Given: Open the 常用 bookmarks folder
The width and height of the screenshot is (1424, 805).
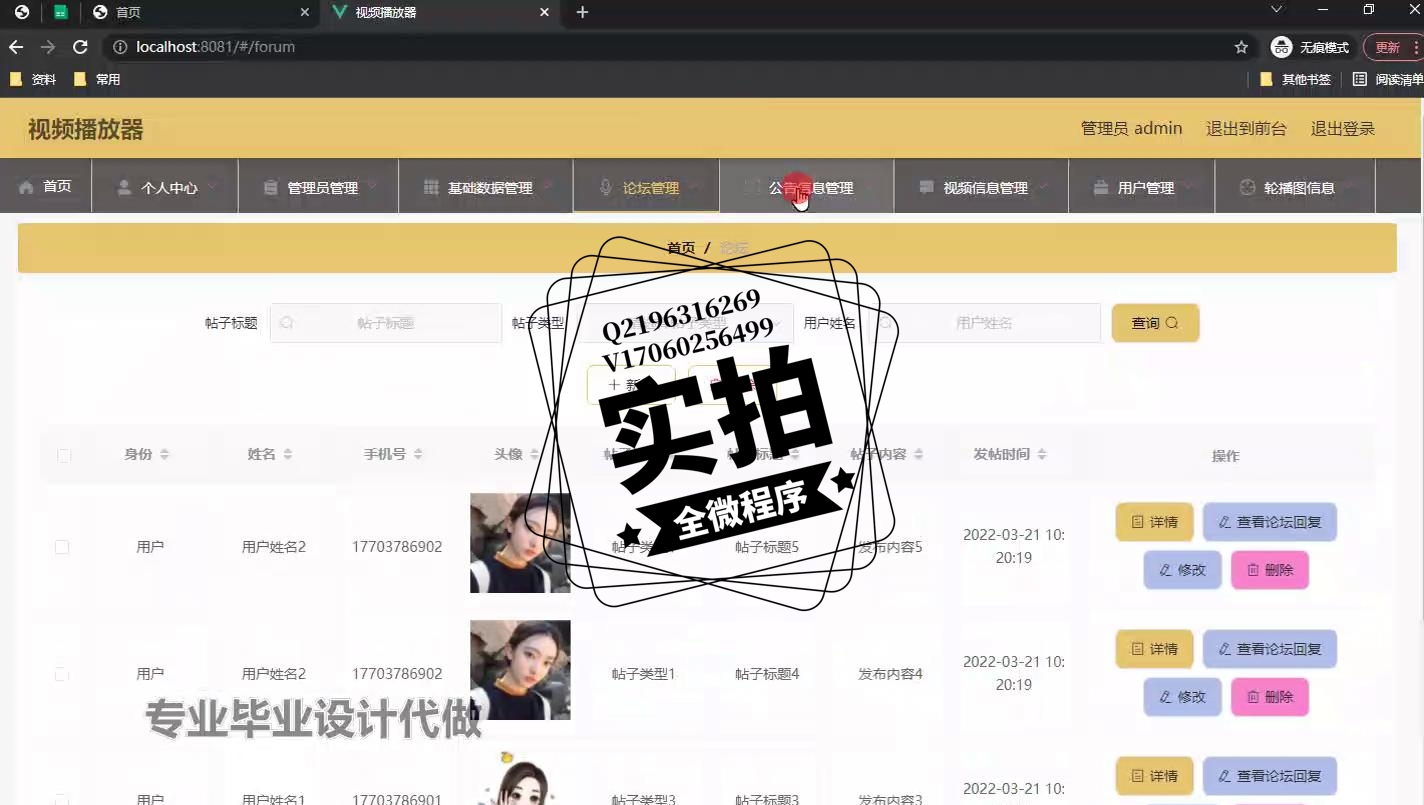Looking at the screenshot, I should (97, 79).
